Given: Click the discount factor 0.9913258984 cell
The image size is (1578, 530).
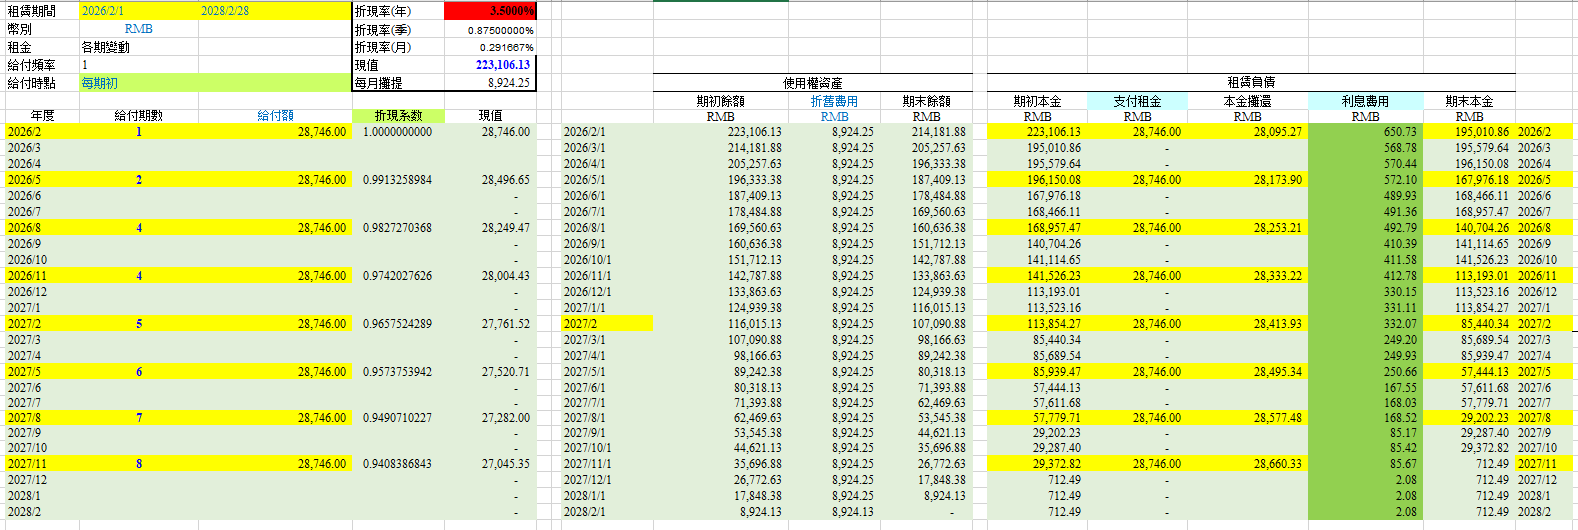Looking at the screenshot, I should pyautogui.click(x=397, y=180).
